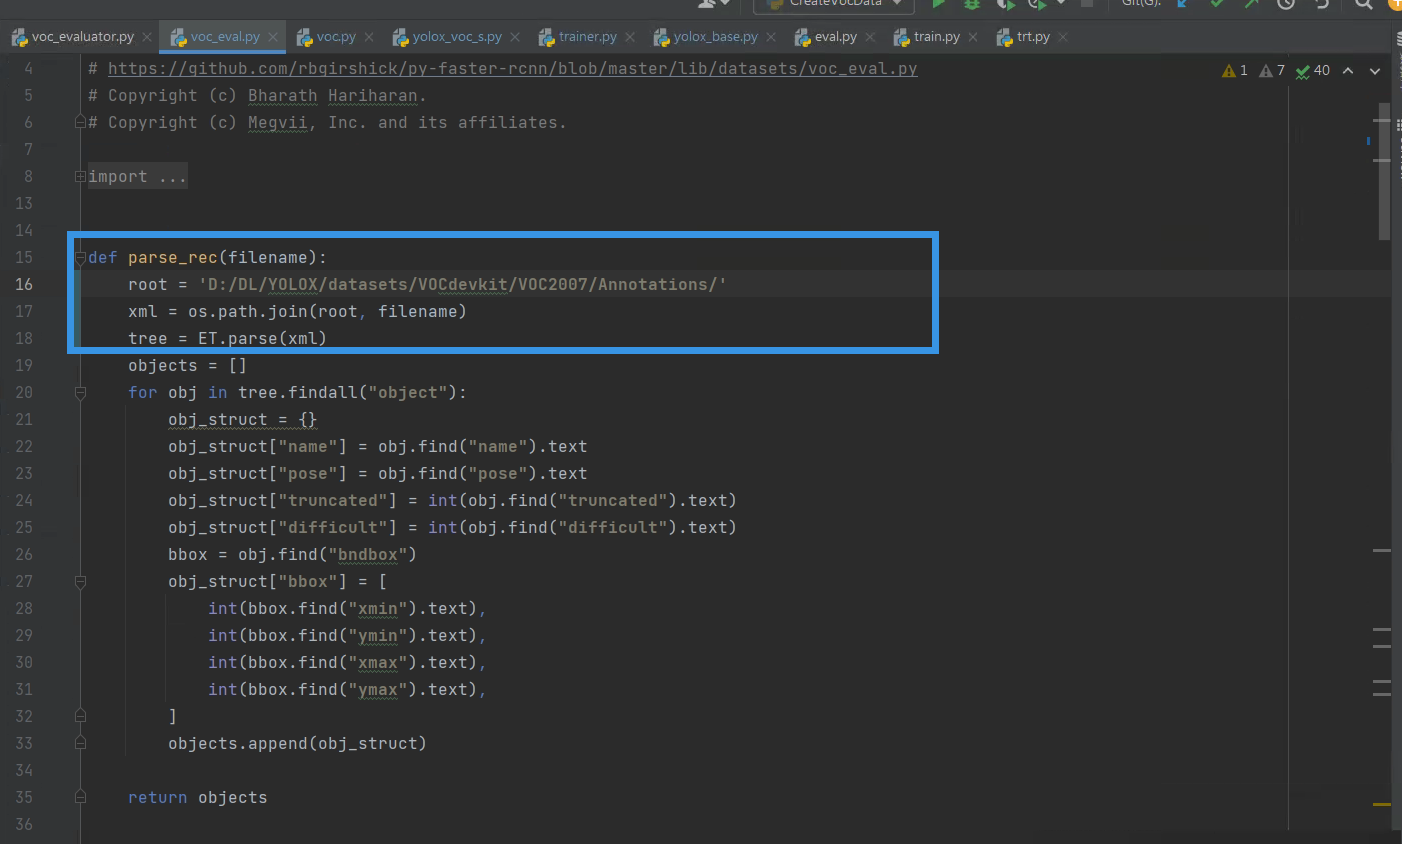
Task: Close the yolox_base.py tab
Action: pos(771,37)
